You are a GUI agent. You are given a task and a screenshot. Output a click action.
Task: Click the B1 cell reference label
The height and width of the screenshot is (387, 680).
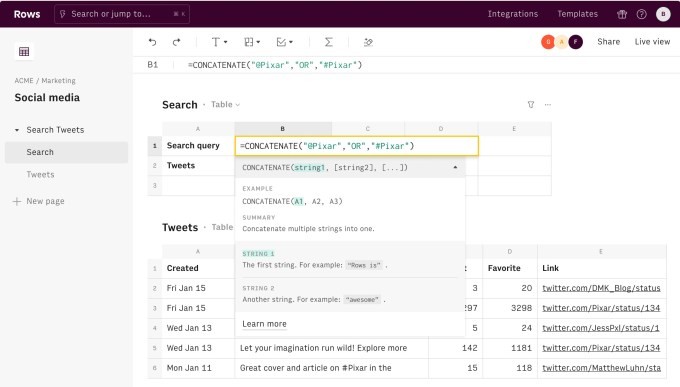pos(153,65)
